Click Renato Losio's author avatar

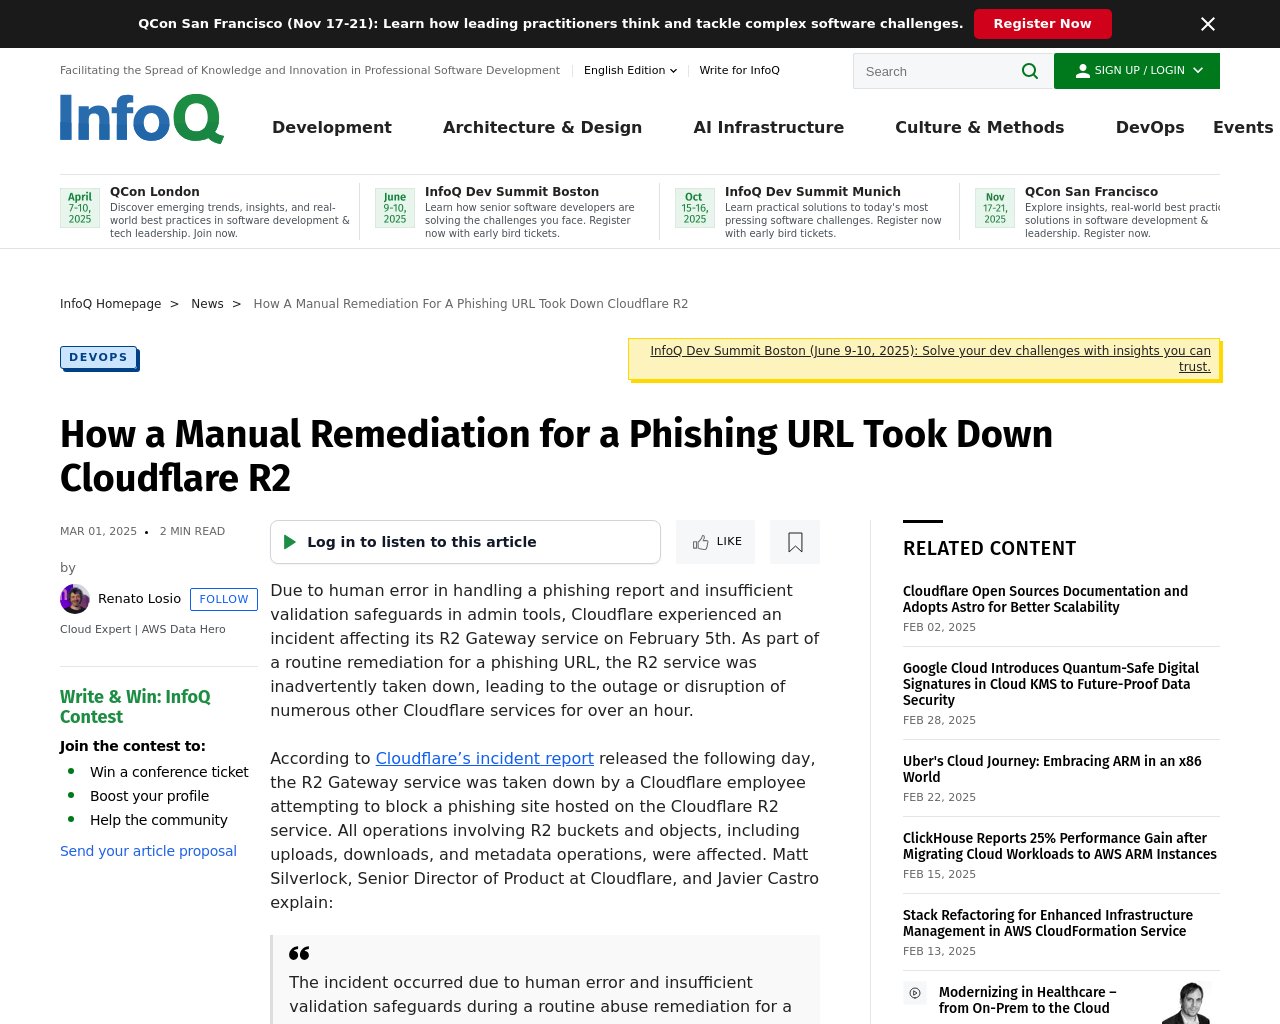(75, 599)
